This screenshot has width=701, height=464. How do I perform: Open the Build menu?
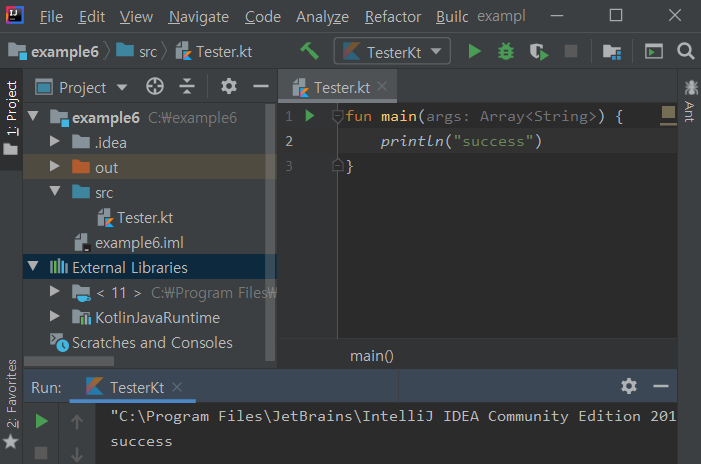(x=452, y=17)
